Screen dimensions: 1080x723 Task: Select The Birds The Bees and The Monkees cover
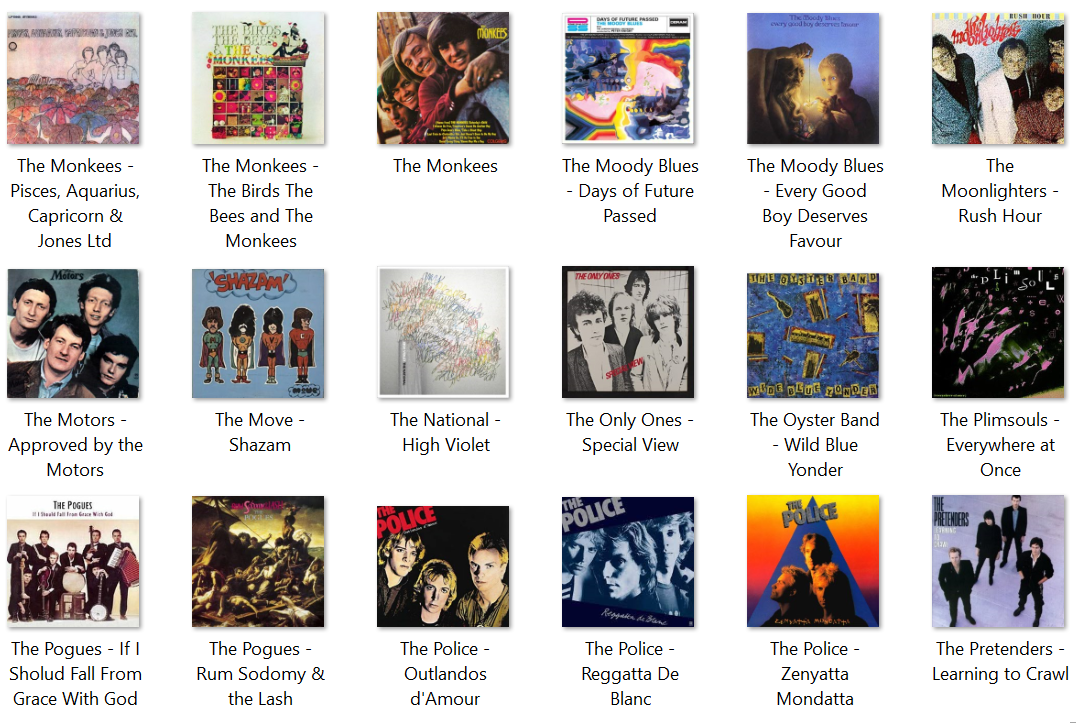258,78
